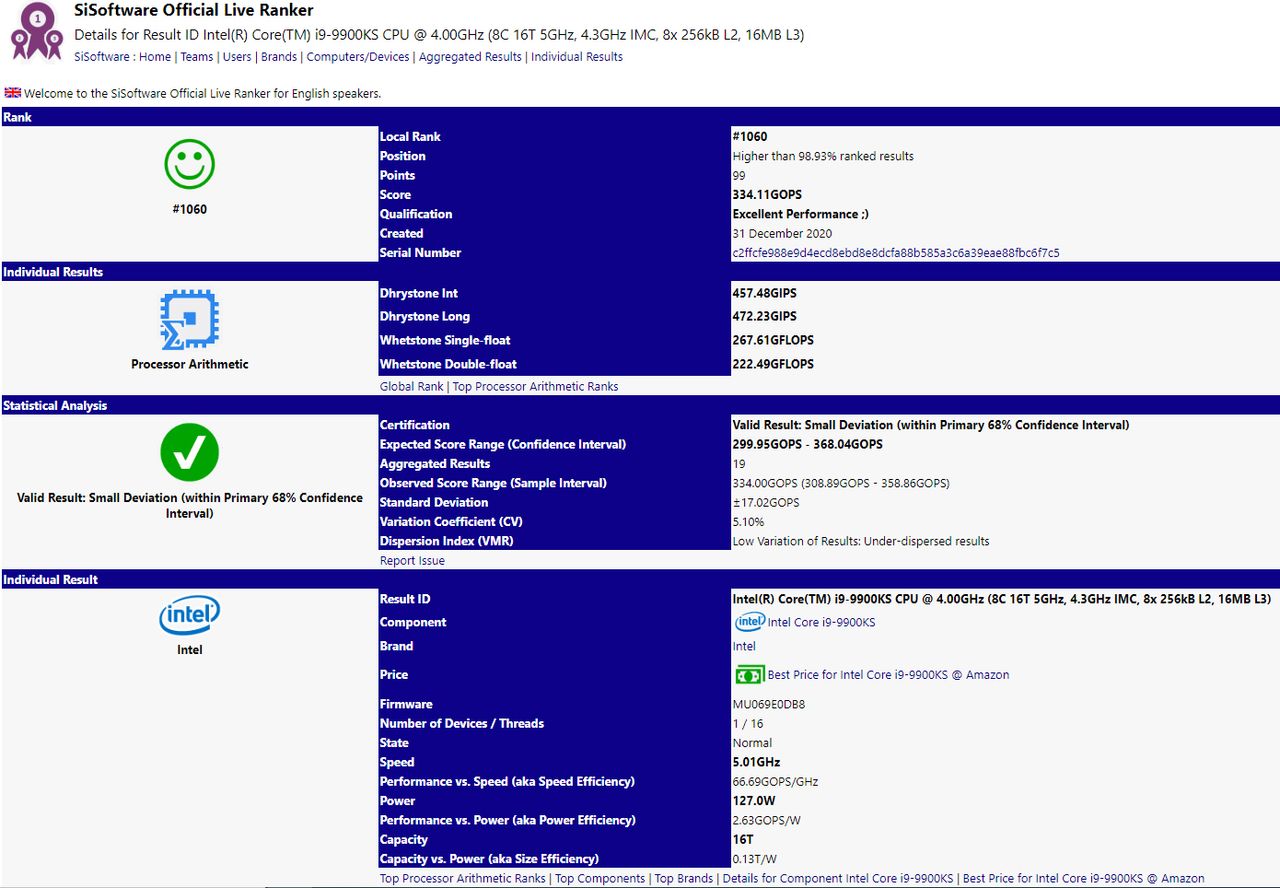This screenshot has width=1280, height=888.
Task: Open the bottom Top Processor Arithmetic Ranks link
Action: (x=463, y=878)
